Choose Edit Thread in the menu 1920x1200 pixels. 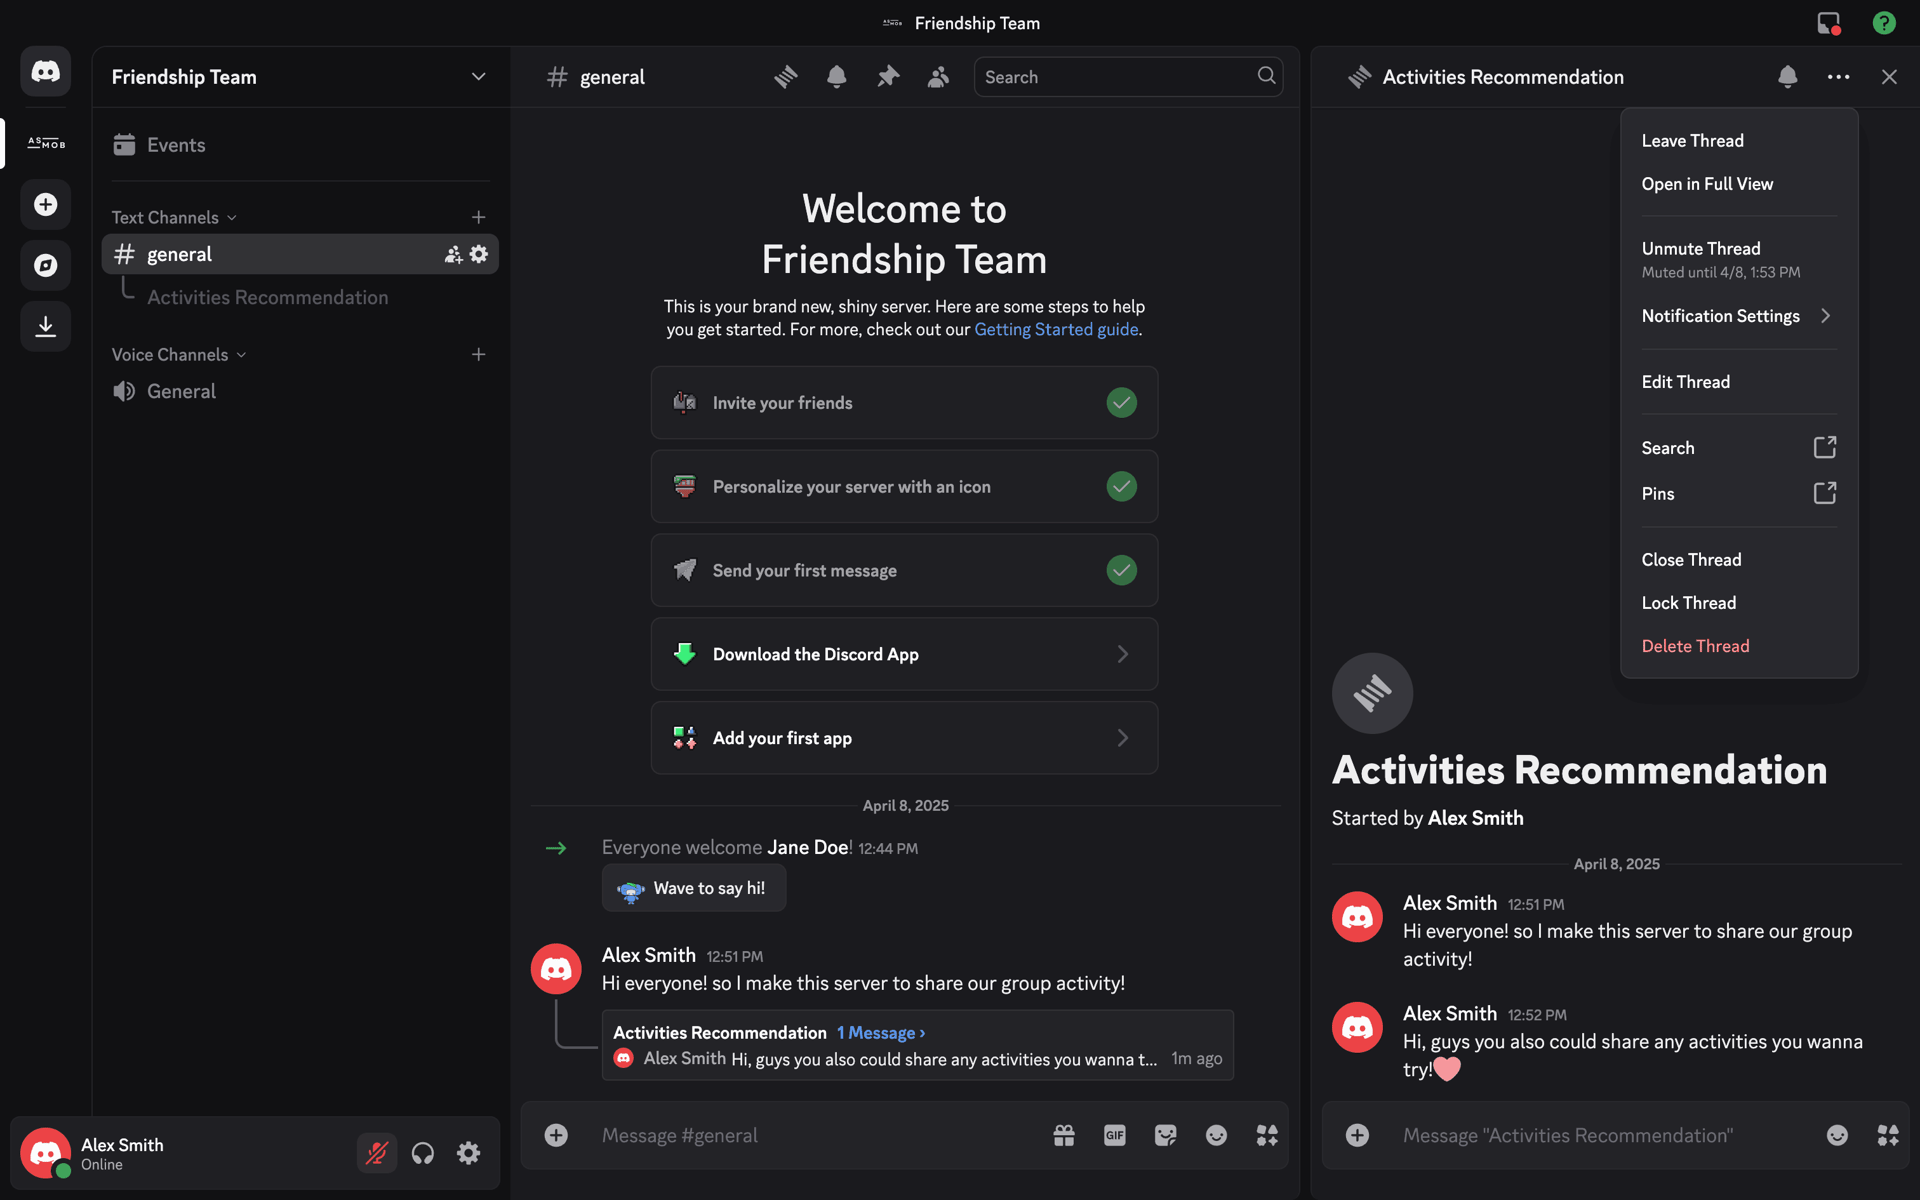(x=1739, y=382)
